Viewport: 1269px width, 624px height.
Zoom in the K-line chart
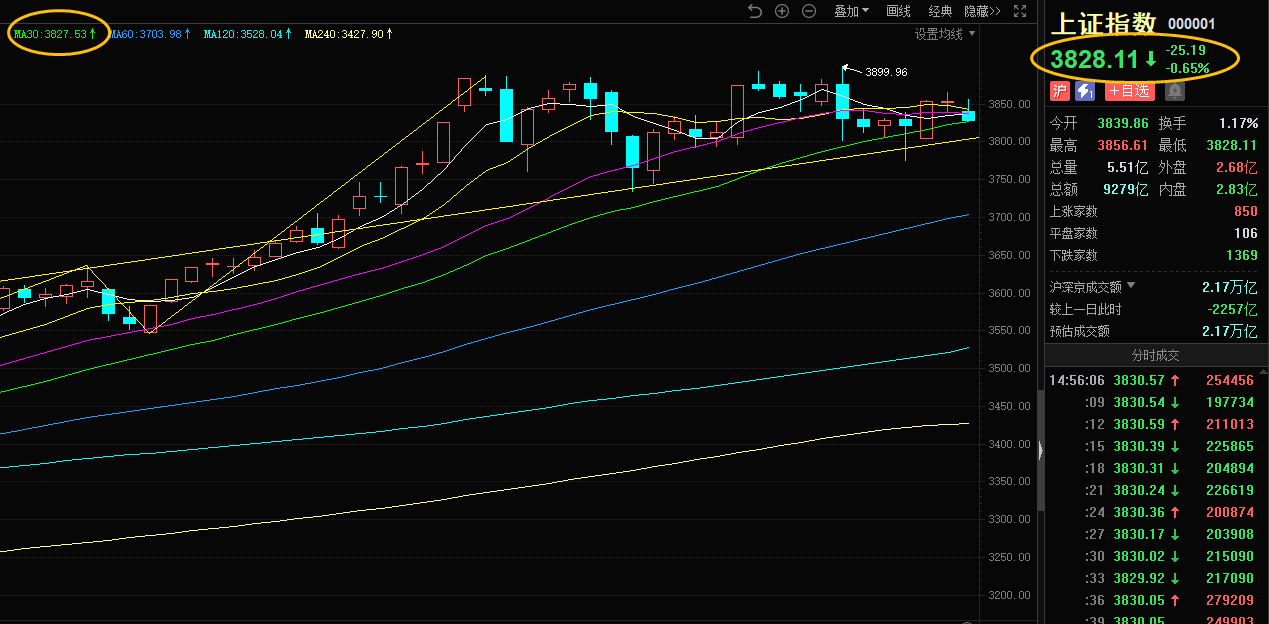782,11
